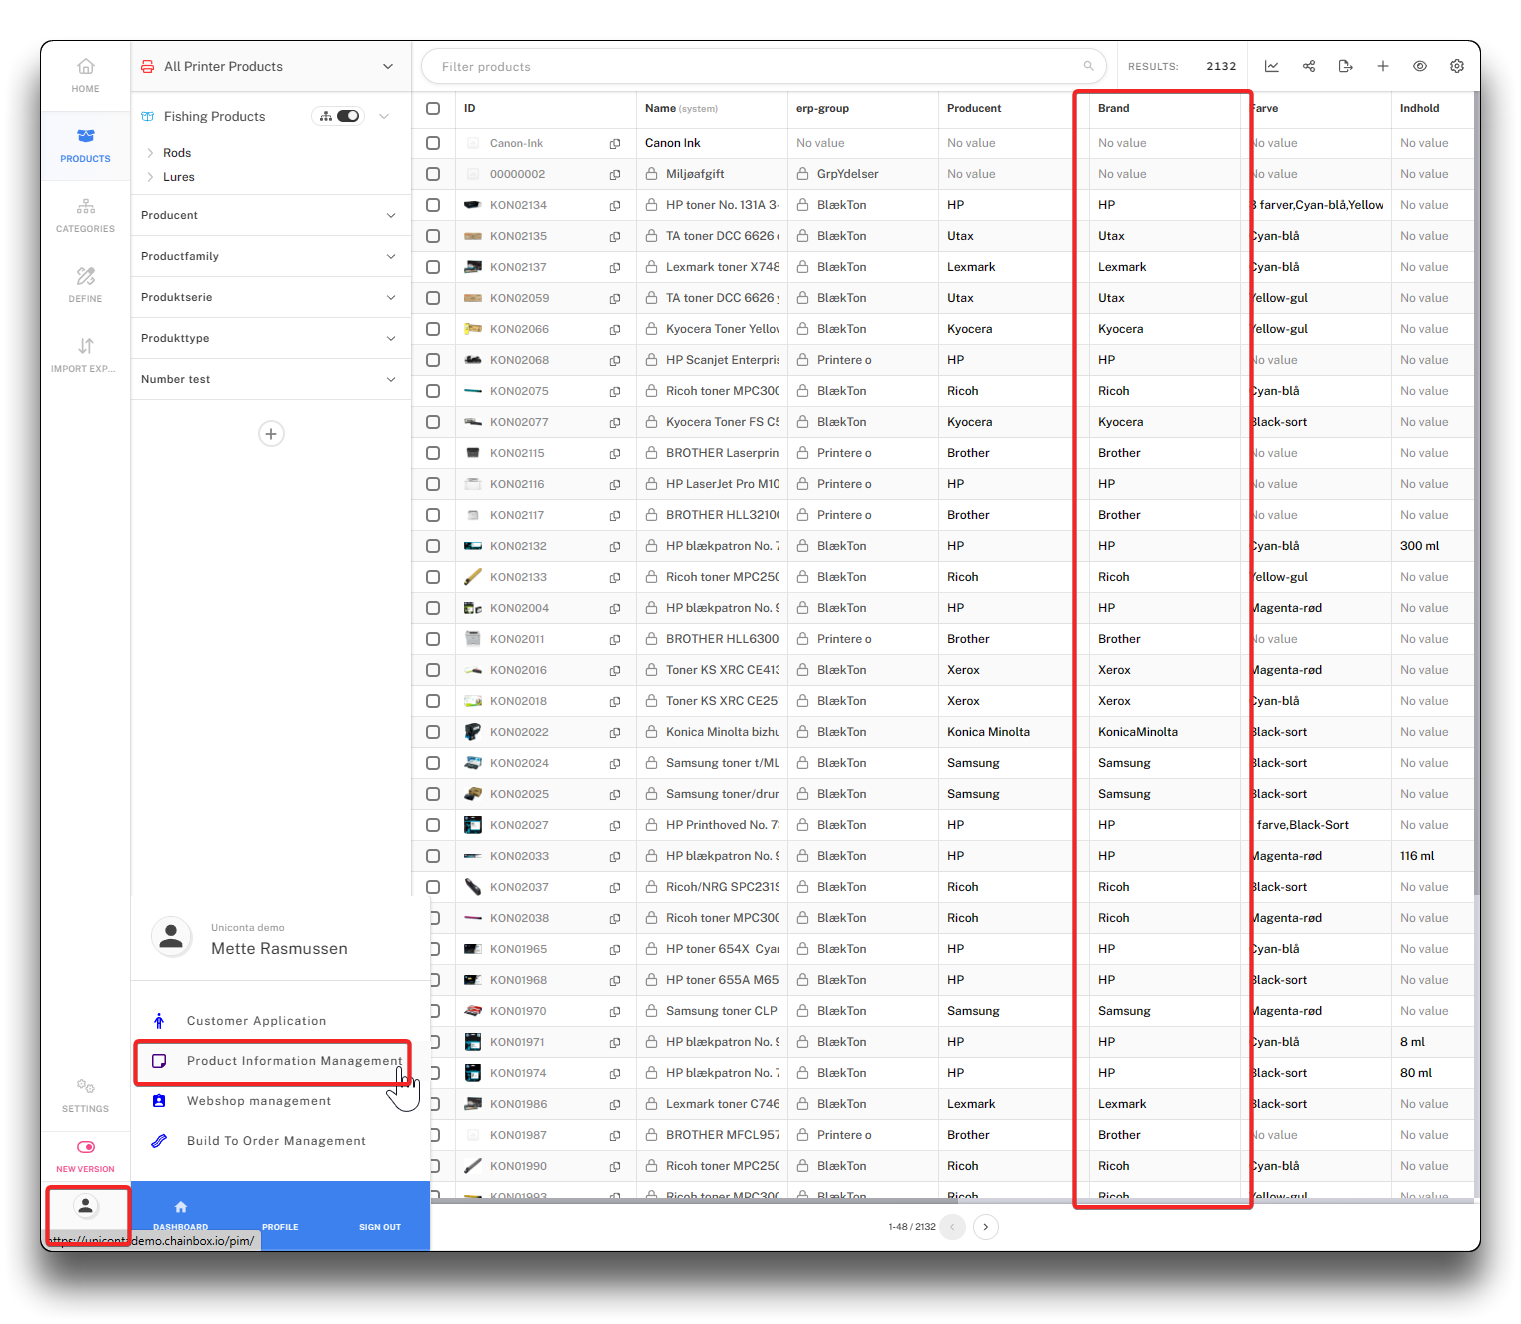
Task: Click the Filter products search field
Action: pyautogui.click(x=760, y=67)
